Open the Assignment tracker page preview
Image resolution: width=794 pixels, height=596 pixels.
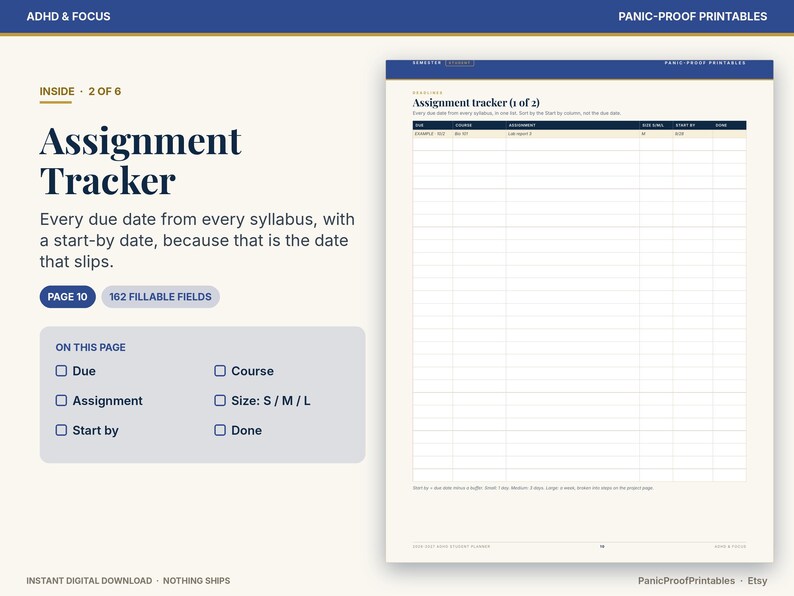tap(579, 311)
